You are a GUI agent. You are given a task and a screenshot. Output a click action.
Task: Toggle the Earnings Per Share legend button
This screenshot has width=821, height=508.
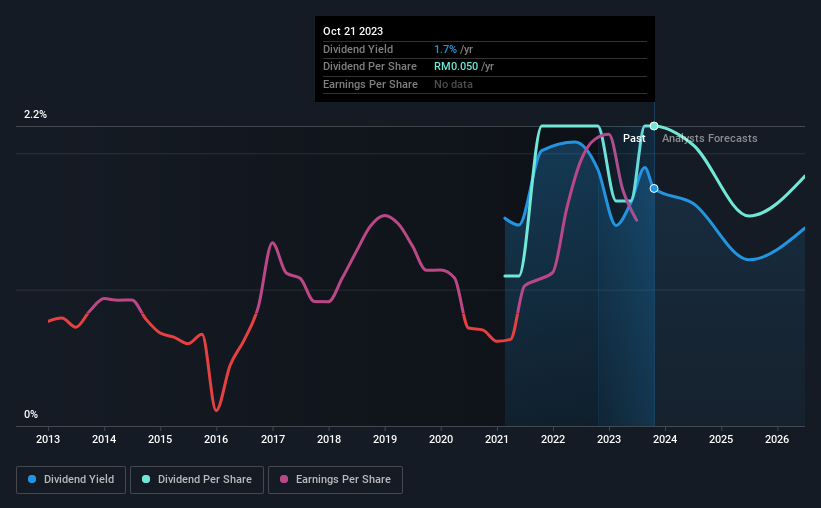coord(335,480)
